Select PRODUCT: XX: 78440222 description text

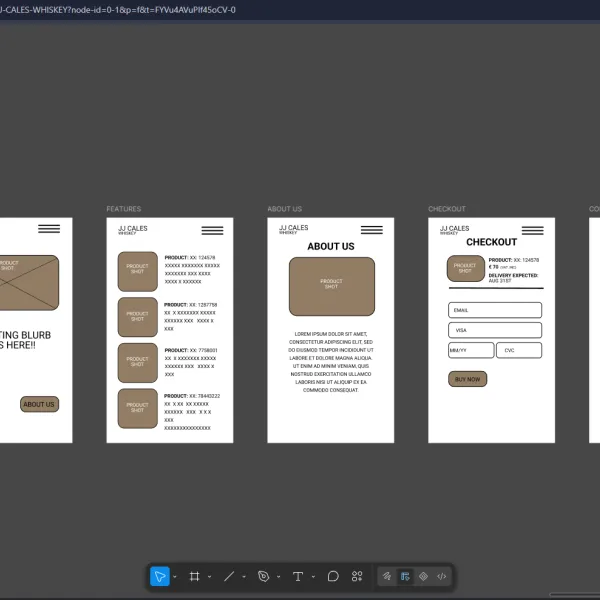(192, 412)
